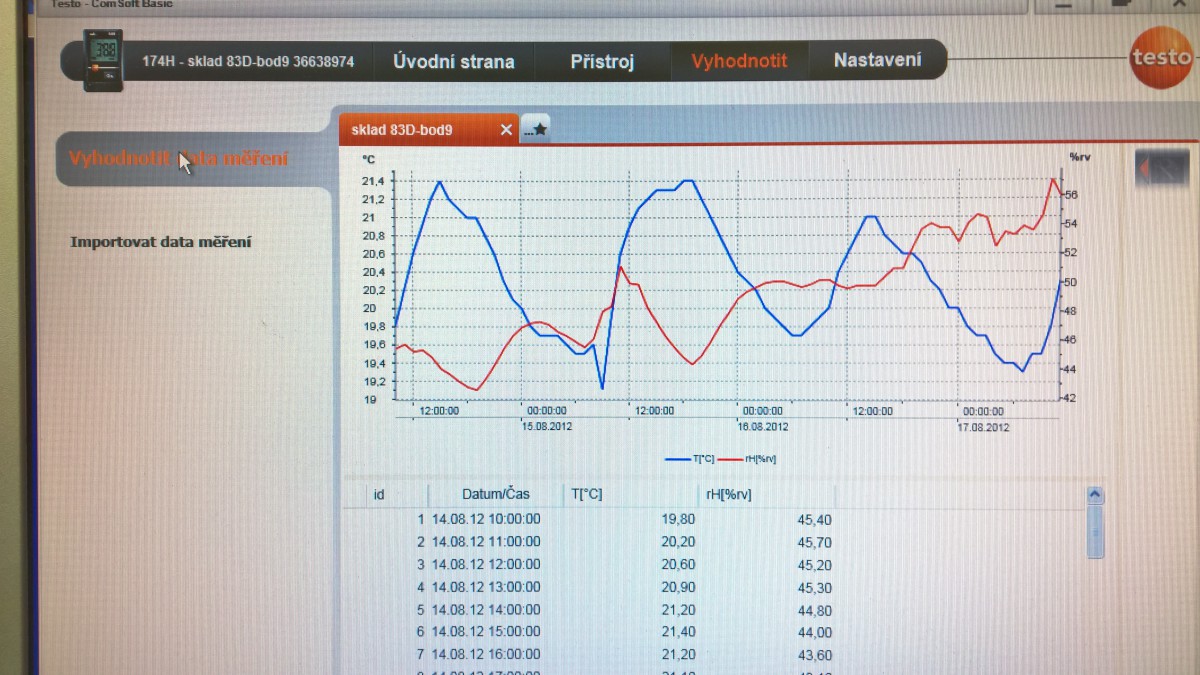Click the blue T[°C] legend entry

690,459
